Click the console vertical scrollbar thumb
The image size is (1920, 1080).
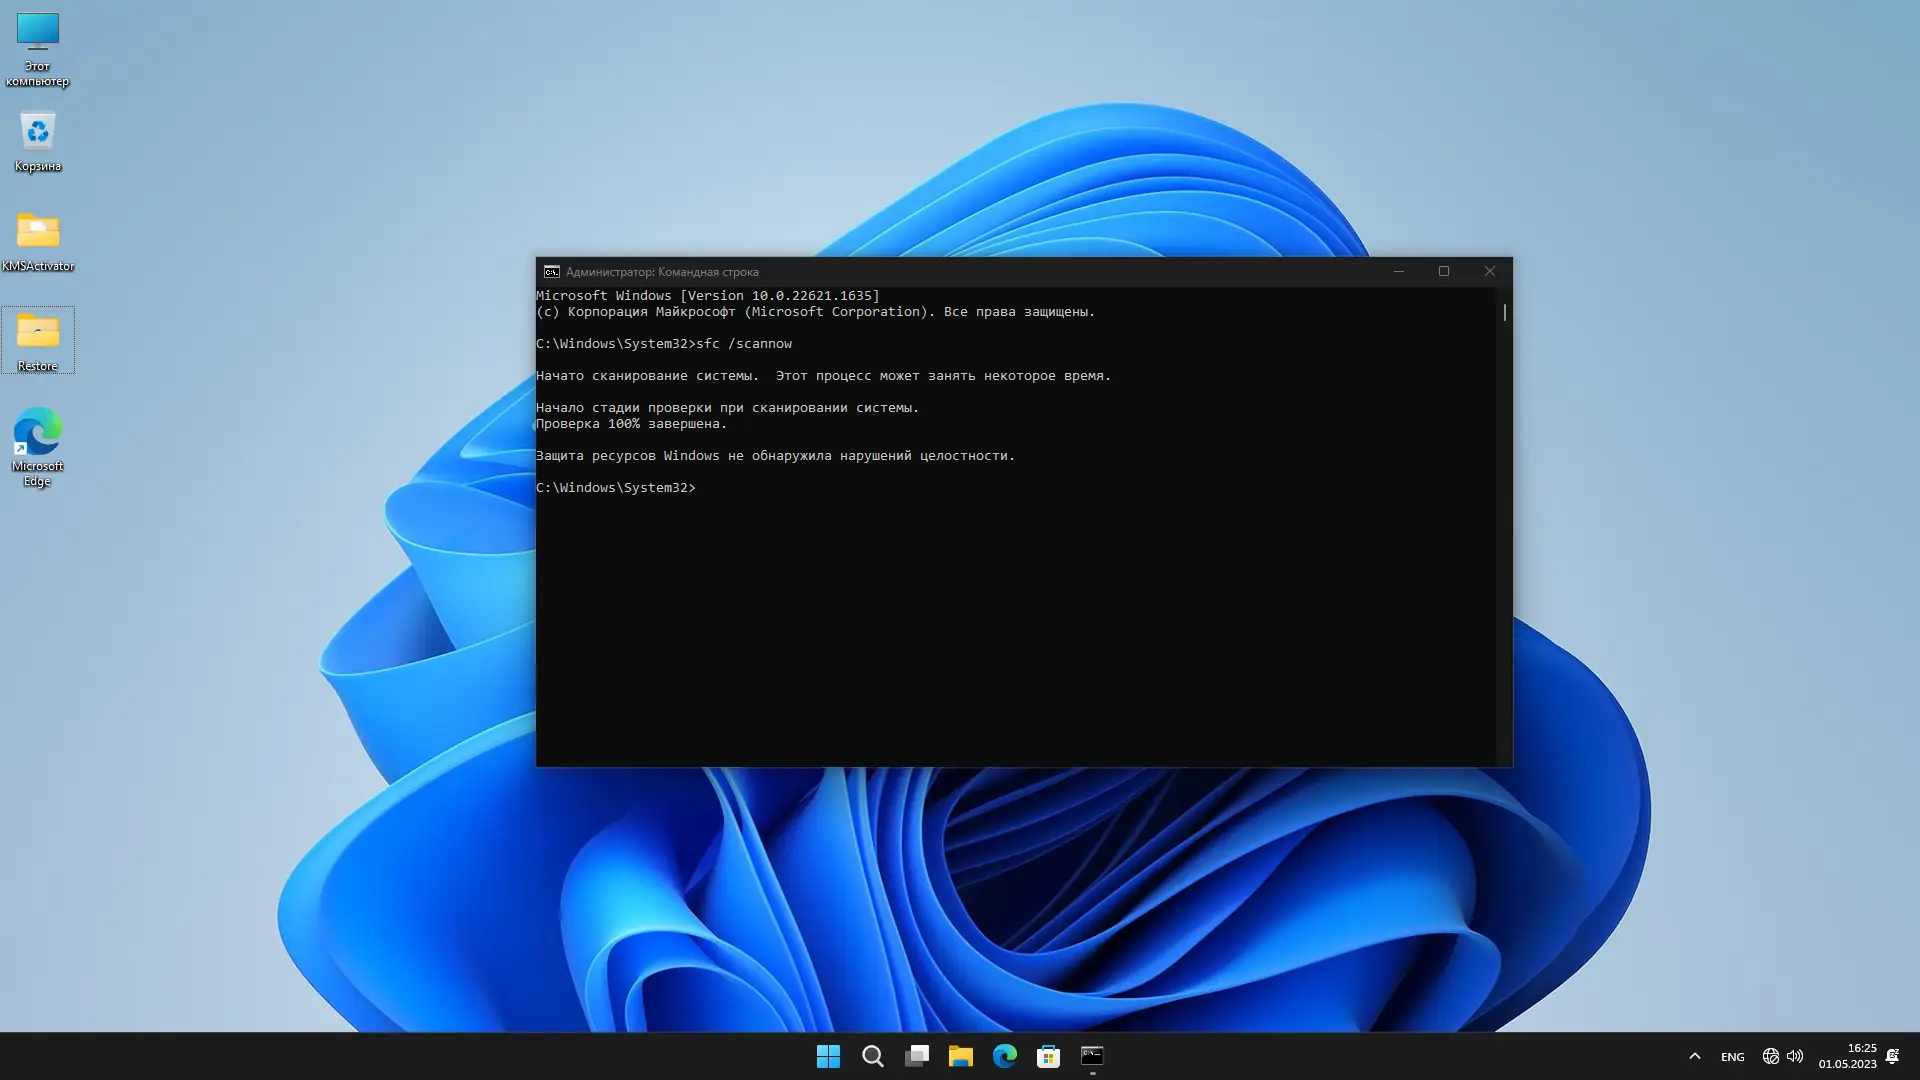tap(1504, 312)
